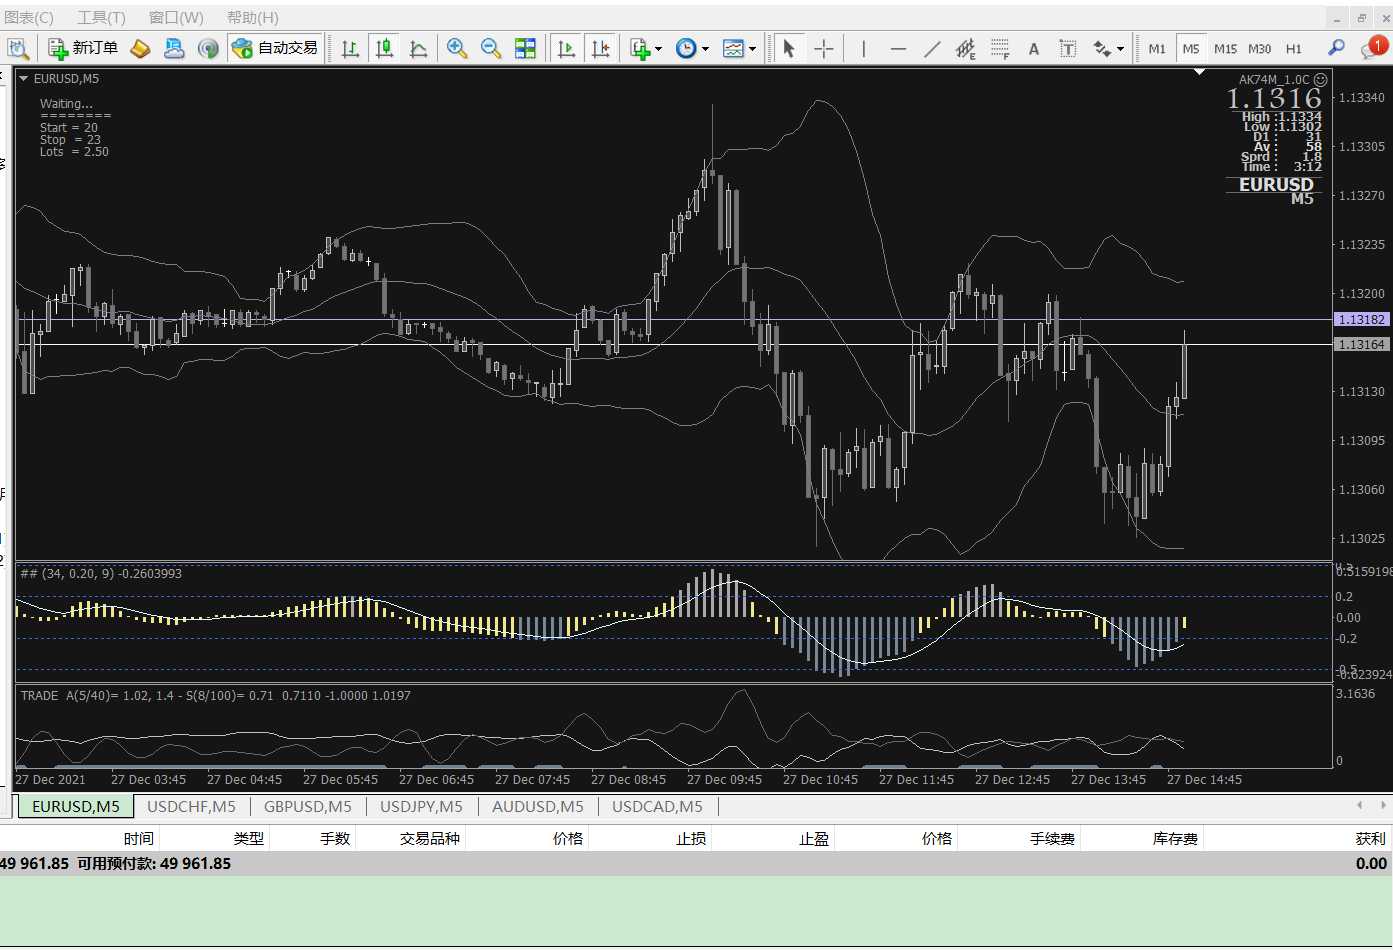Screen dimensions: 1393x950
Task: Open the chat notifications icon
Action: 1373,47
